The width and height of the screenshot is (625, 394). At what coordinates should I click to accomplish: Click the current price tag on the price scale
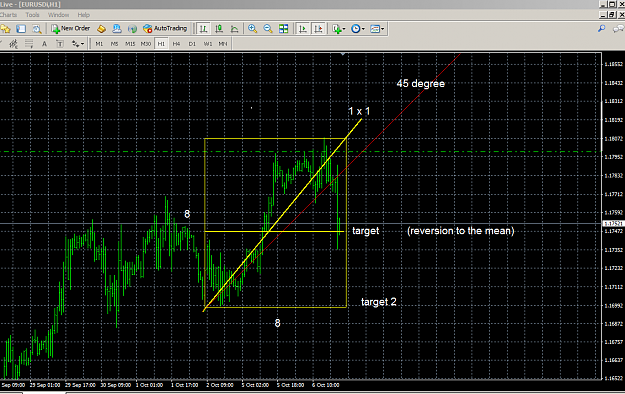613,223
